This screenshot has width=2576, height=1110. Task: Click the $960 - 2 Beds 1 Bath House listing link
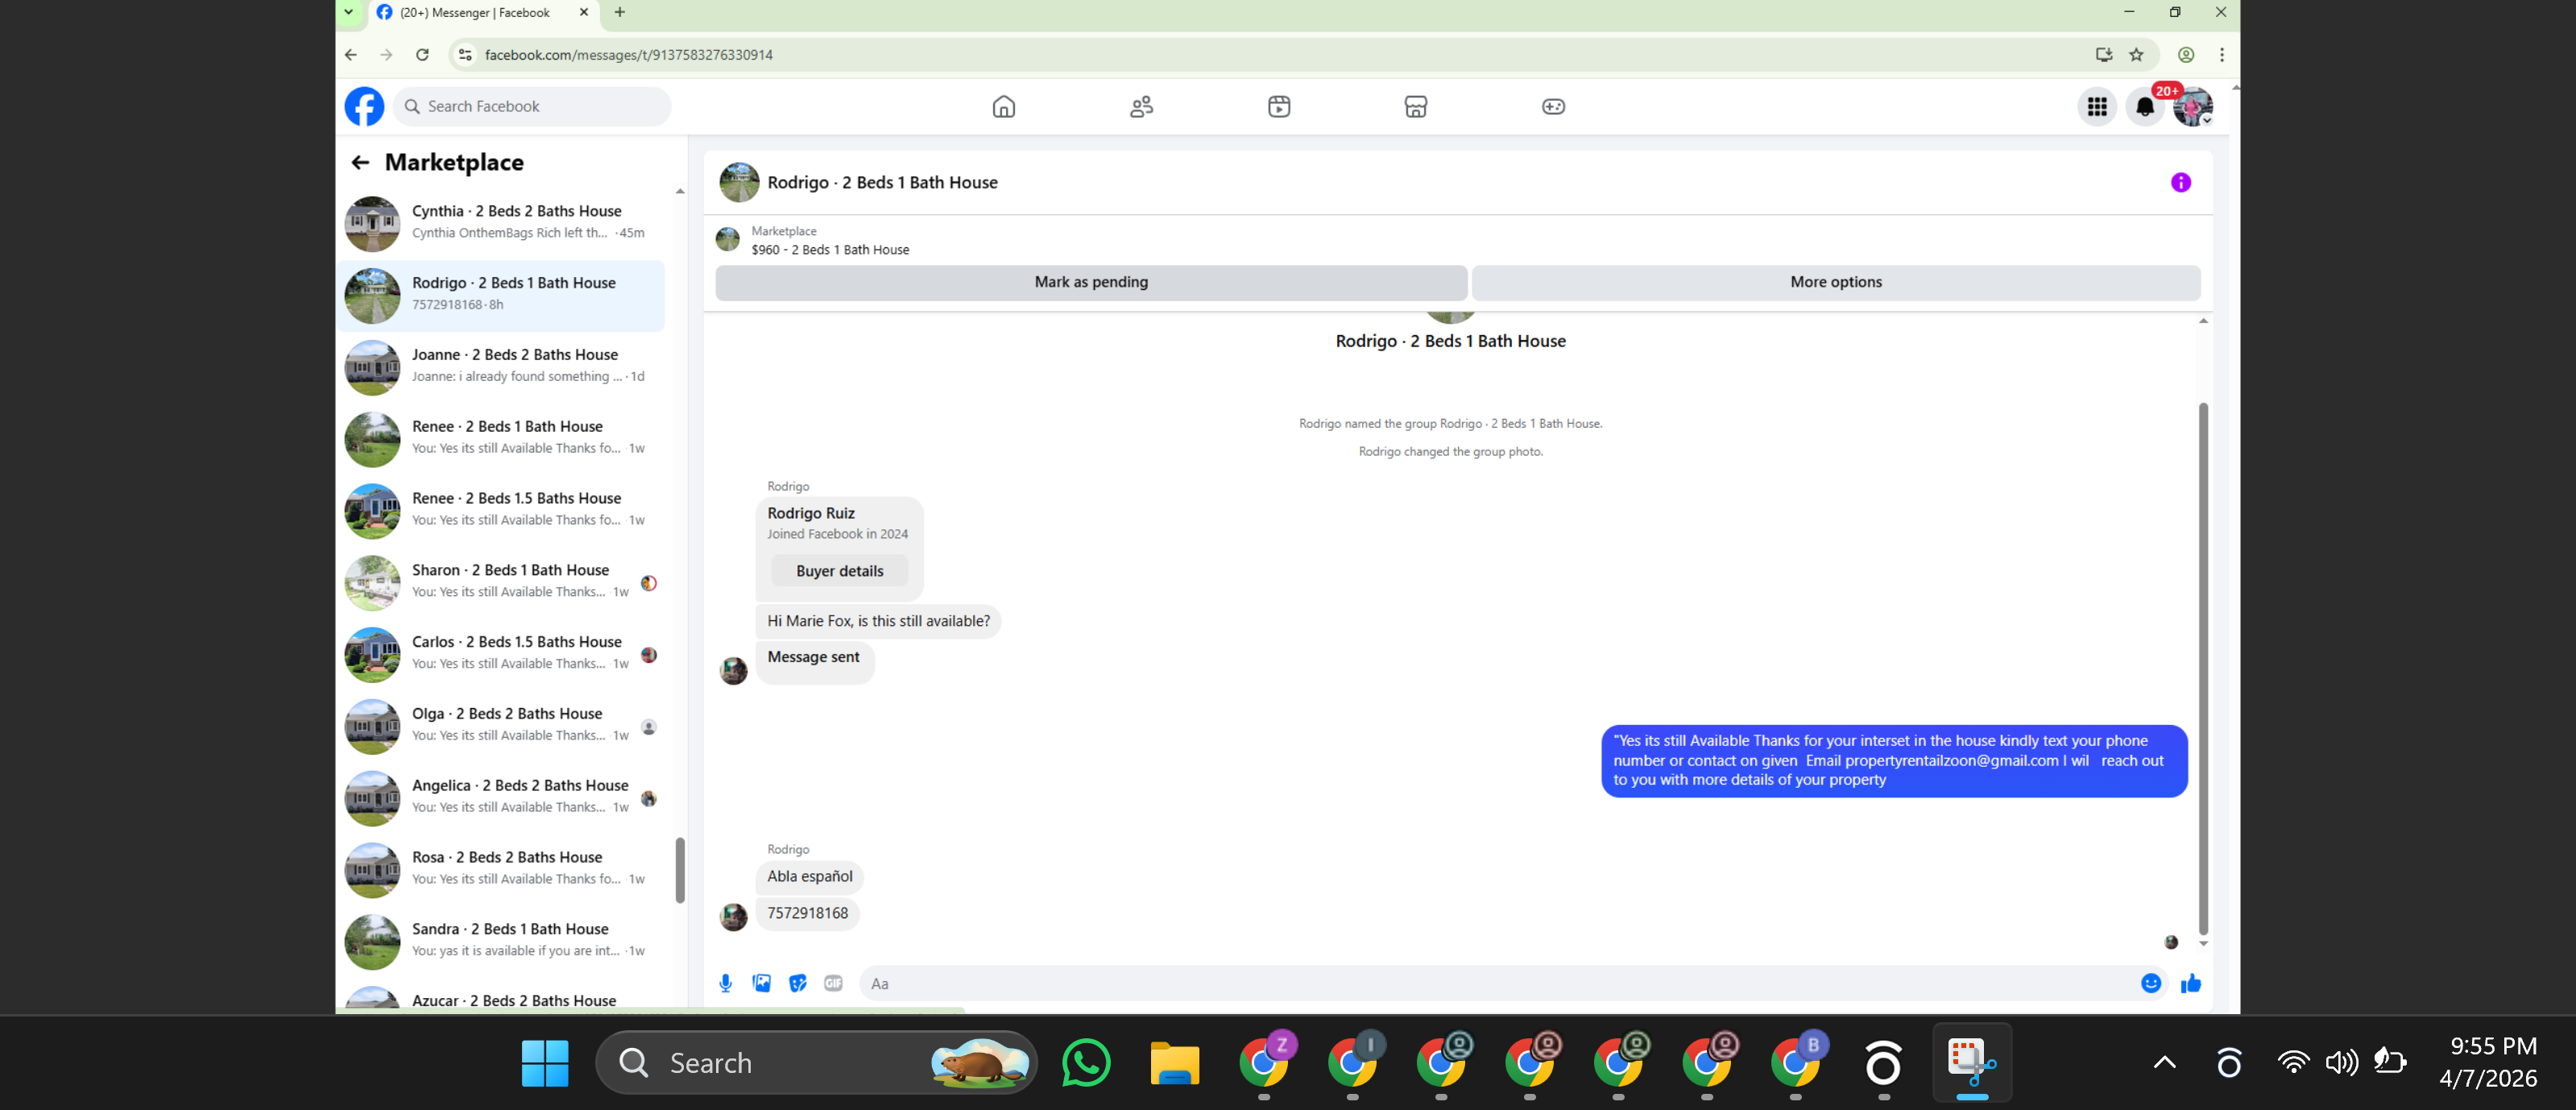pos(830,250)
